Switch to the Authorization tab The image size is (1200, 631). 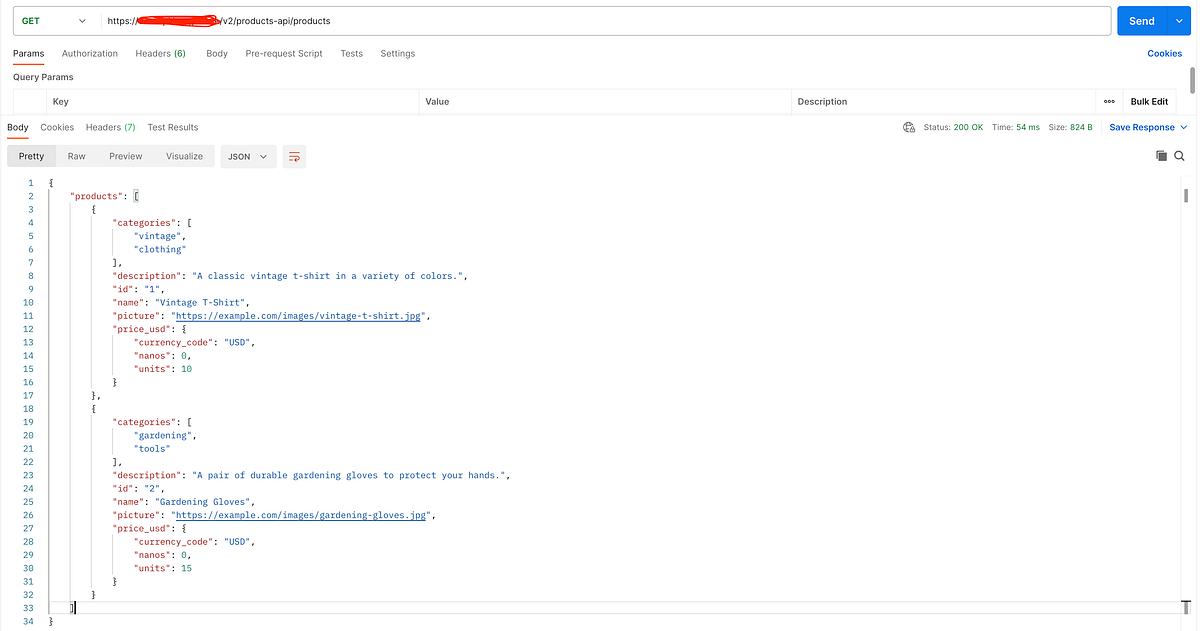89,53
